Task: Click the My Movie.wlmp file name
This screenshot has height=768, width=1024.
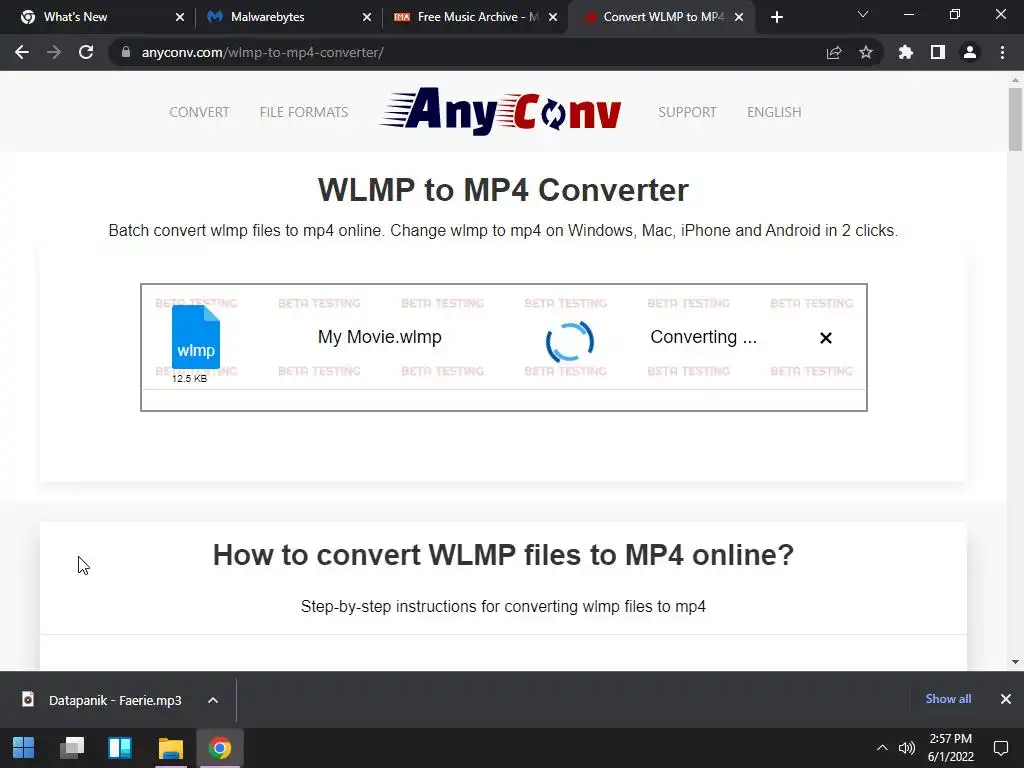Action: 379,337
